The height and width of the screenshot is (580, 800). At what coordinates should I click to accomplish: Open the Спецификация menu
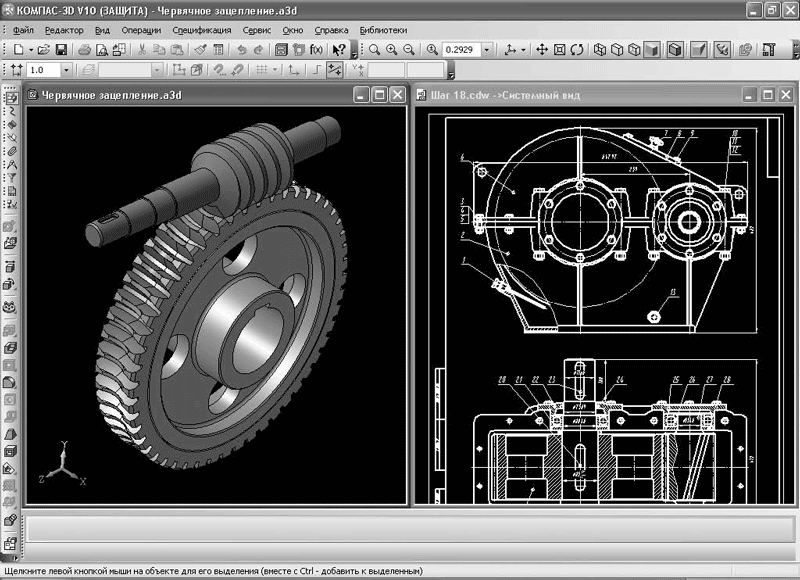tap(202, 30)
